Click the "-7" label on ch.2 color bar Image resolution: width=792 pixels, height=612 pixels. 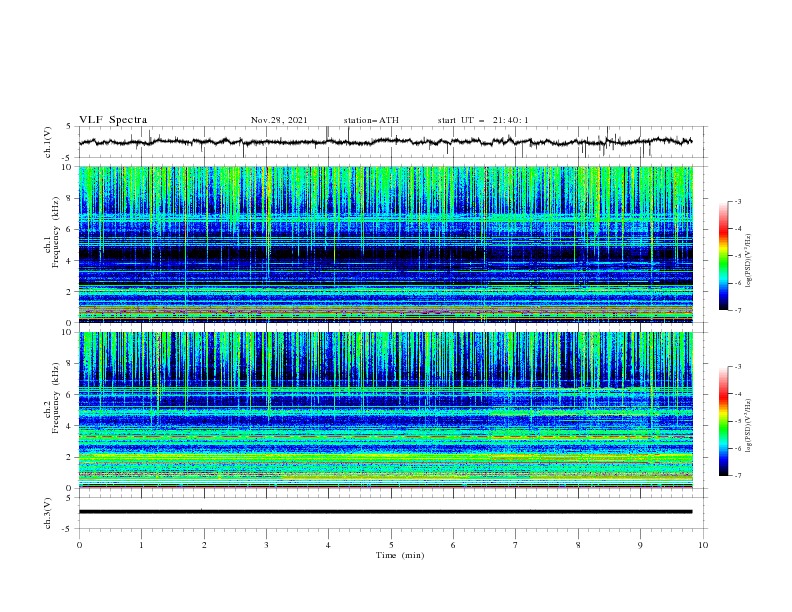pos(737,475)
